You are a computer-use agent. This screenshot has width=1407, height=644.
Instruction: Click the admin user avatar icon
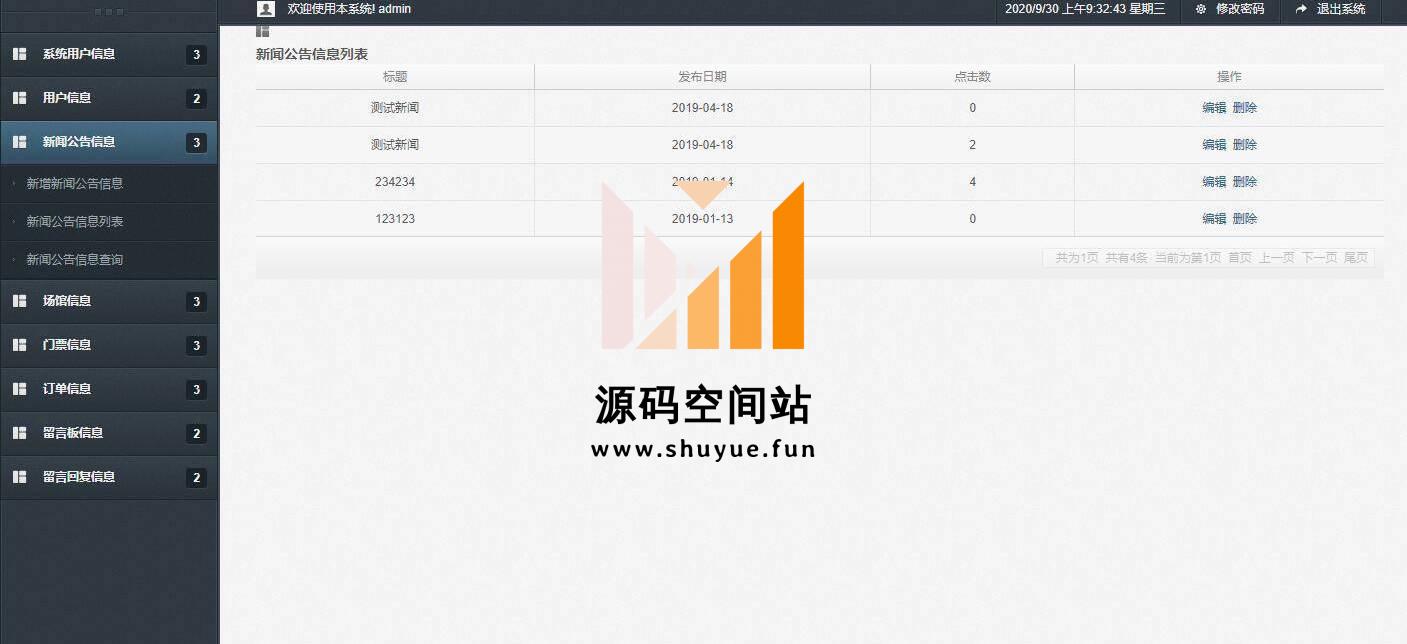[x=266, y=9]
